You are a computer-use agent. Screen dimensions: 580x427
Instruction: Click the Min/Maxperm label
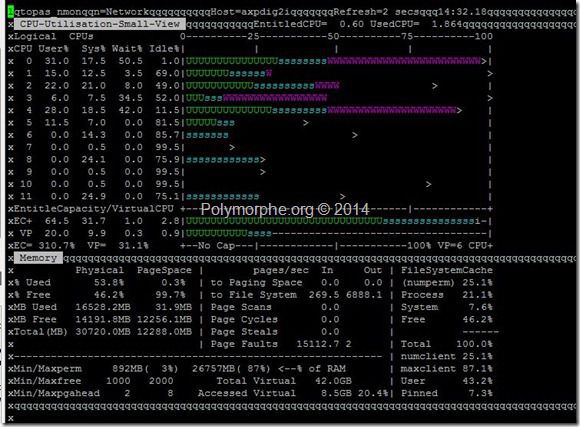coord(47,369)
